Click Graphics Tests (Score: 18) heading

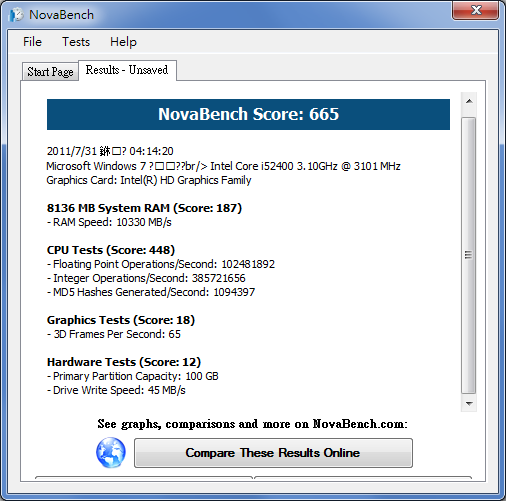coord(121,320)
